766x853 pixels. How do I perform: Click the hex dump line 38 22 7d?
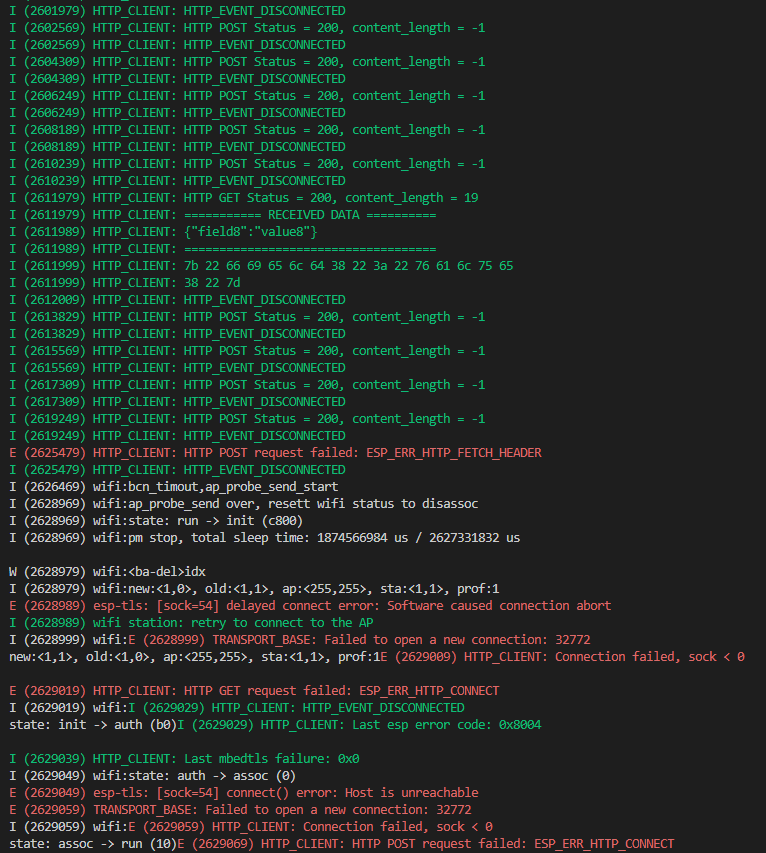click(125, 282)
